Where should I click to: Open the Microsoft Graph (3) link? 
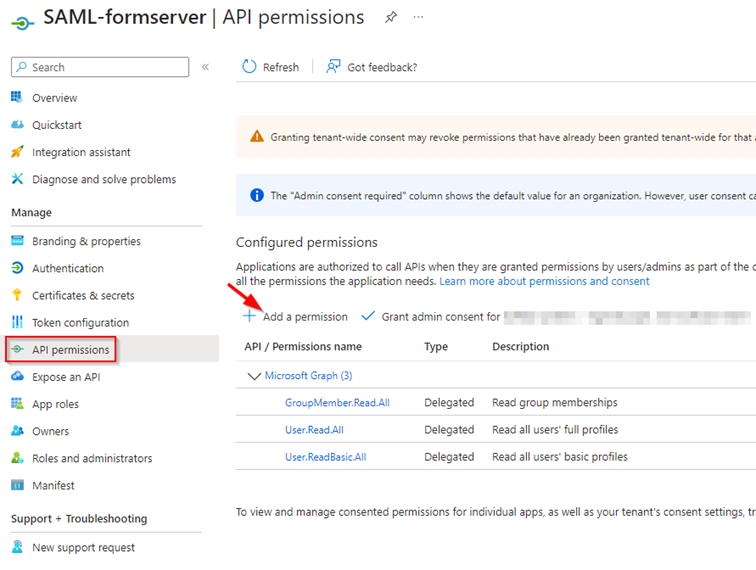309,375
